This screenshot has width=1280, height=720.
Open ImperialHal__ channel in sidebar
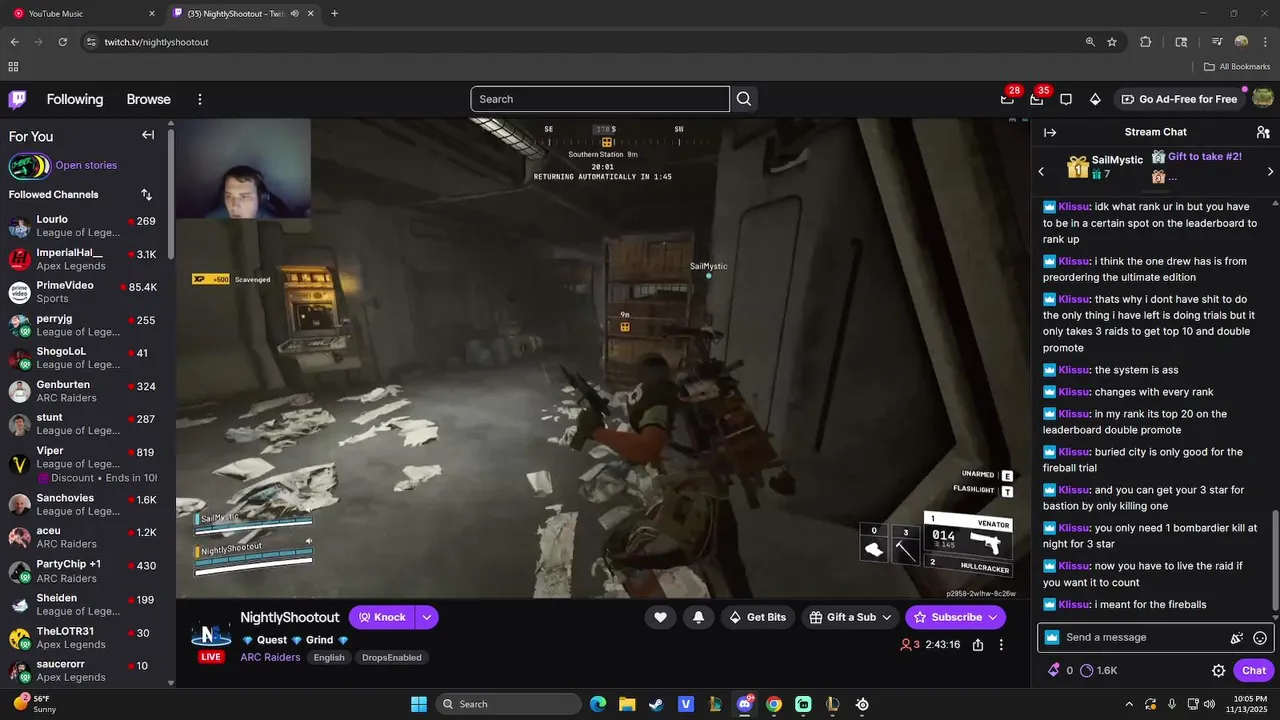[x=84, y=259]
